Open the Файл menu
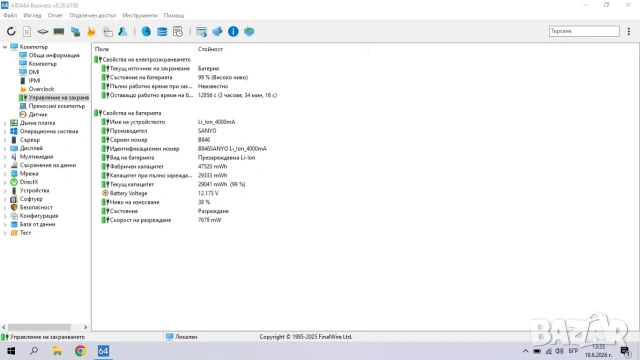The image size is (640, 360). pyautogui.click(x=10, y=16)
